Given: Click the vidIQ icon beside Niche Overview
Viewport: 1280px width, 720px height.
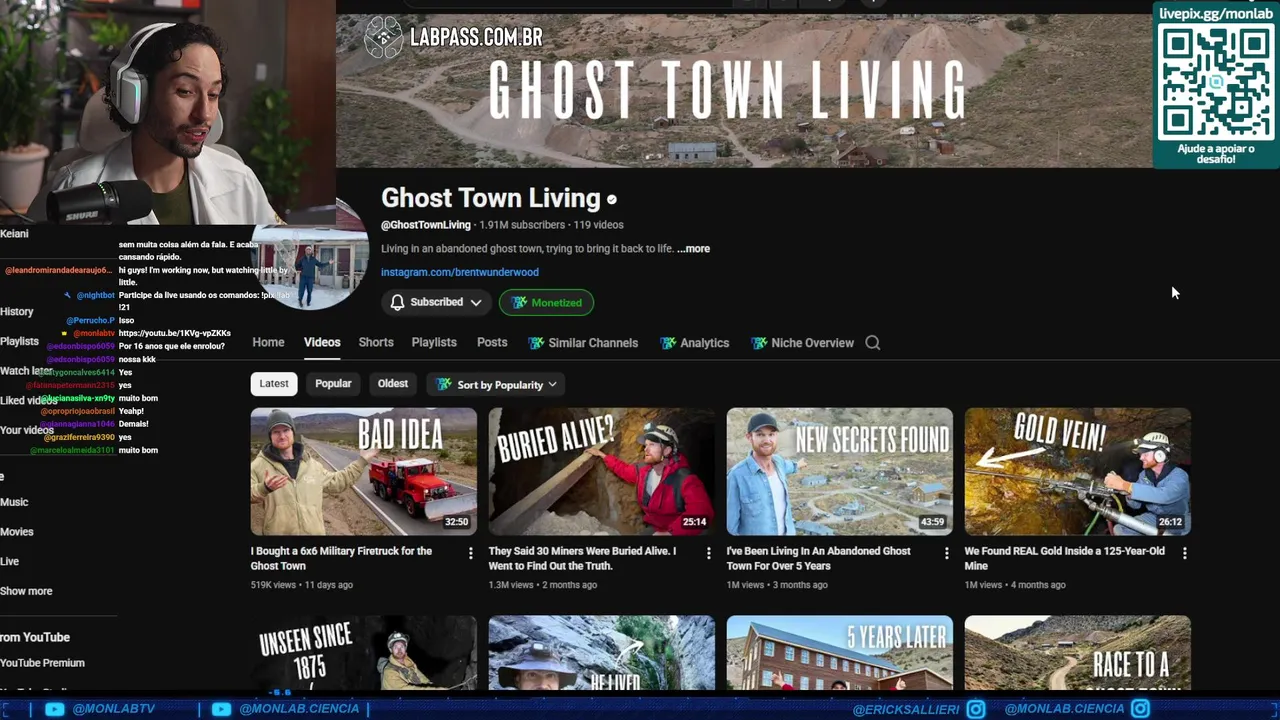Looking at the screenshot, I should (x=759, y=343).
